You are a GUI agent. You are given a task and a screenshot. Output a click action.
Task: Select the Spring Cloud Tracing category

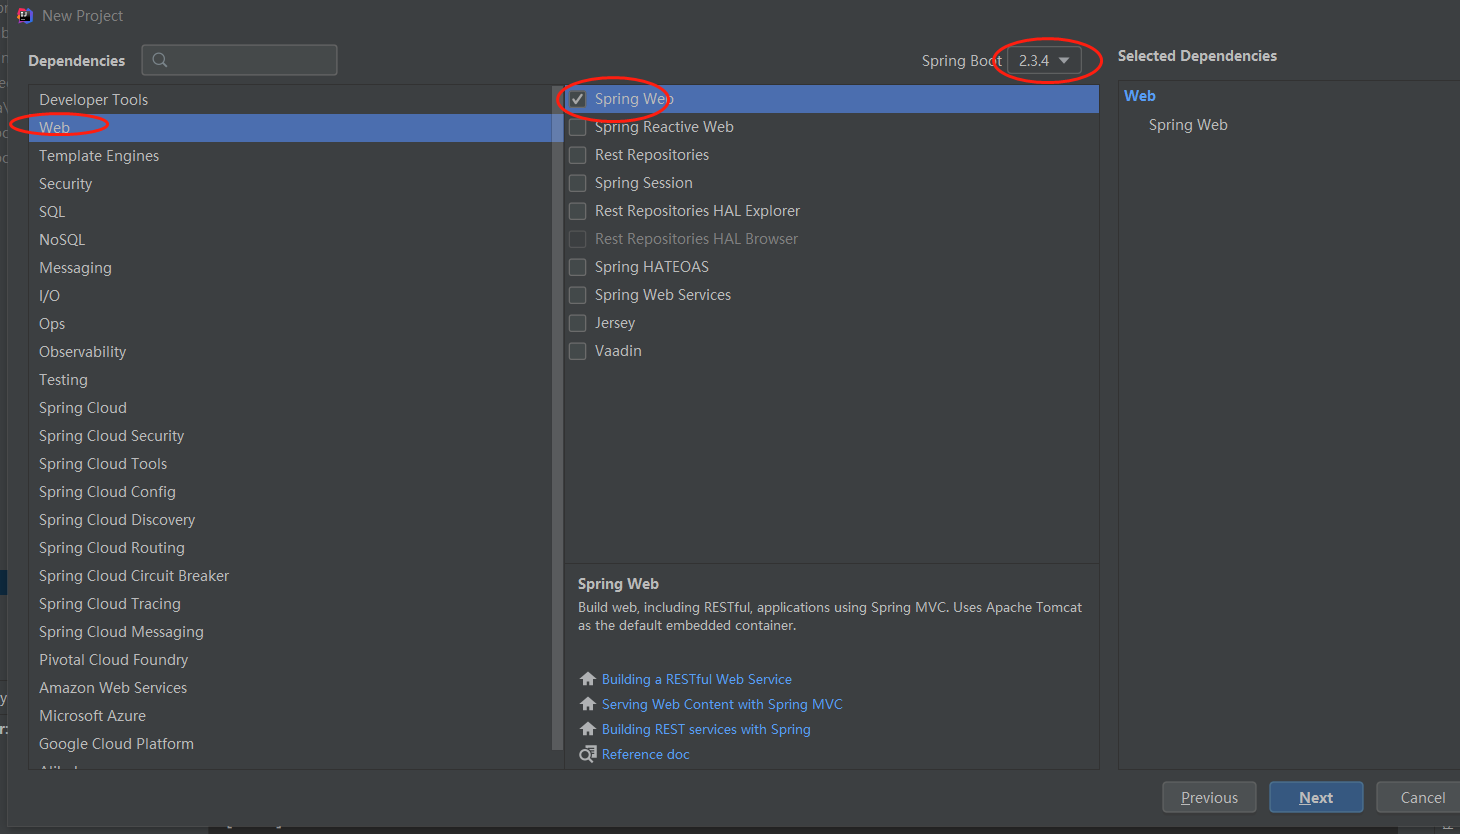pyautogui.click(x=290, y=604)
